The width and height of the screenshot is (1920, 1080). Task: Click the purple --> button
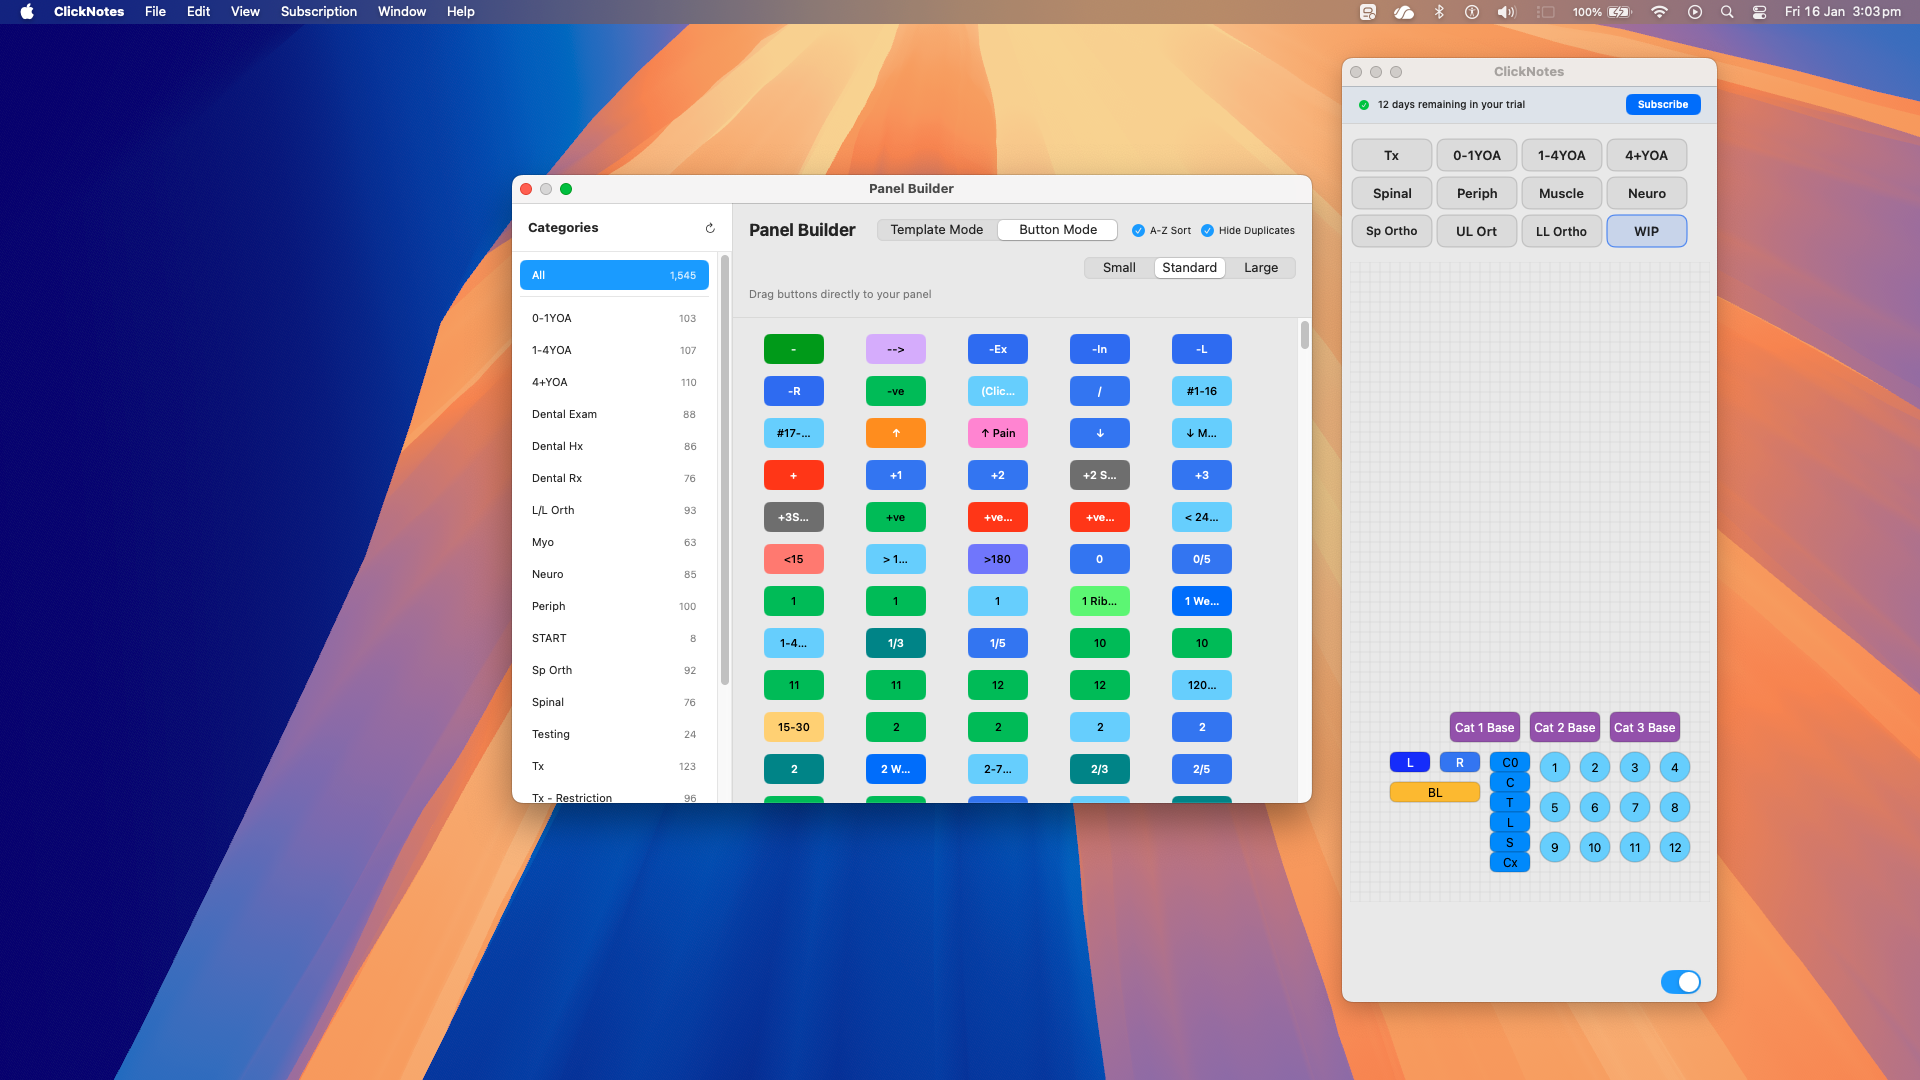click(x=896, y=349)
